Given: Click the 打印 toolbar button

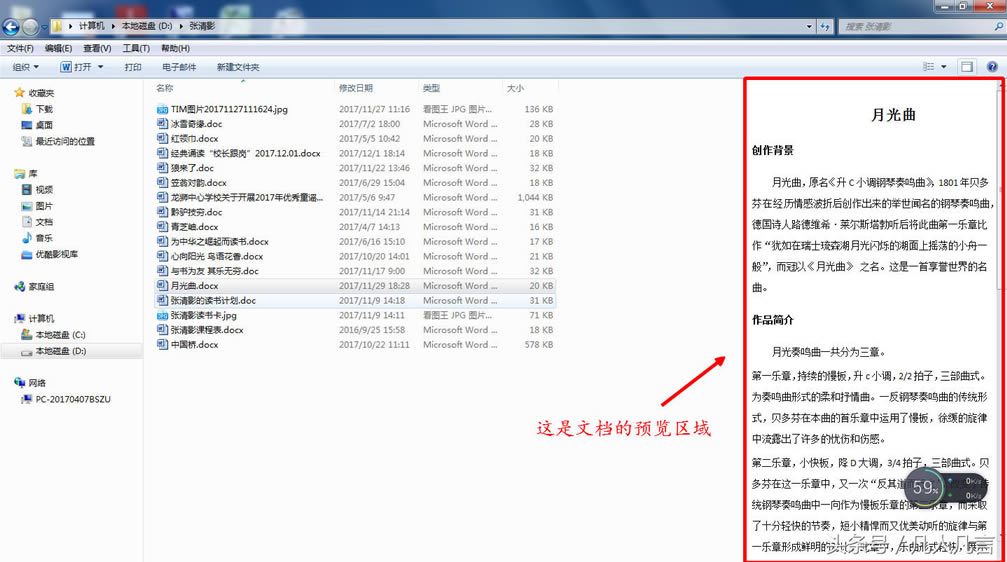Looking at the screenshot, I should click(133, 67).
